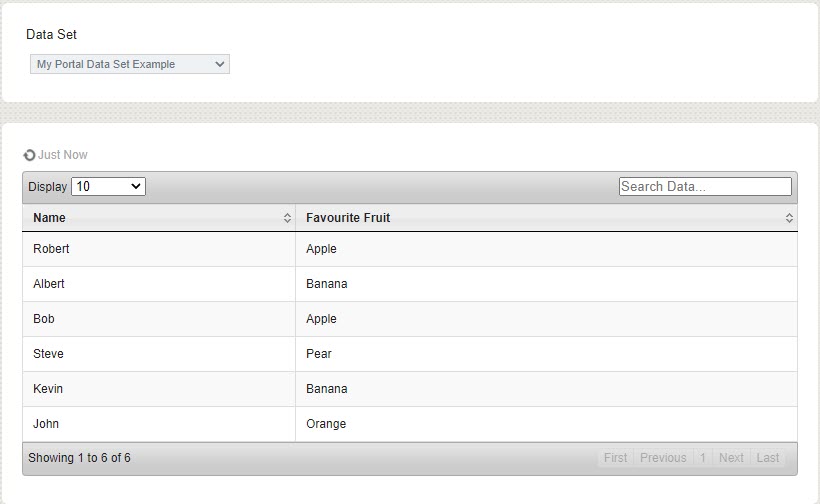Screen dimensions: 820x504
Task: Go to the First page
Action: [616, 458]
